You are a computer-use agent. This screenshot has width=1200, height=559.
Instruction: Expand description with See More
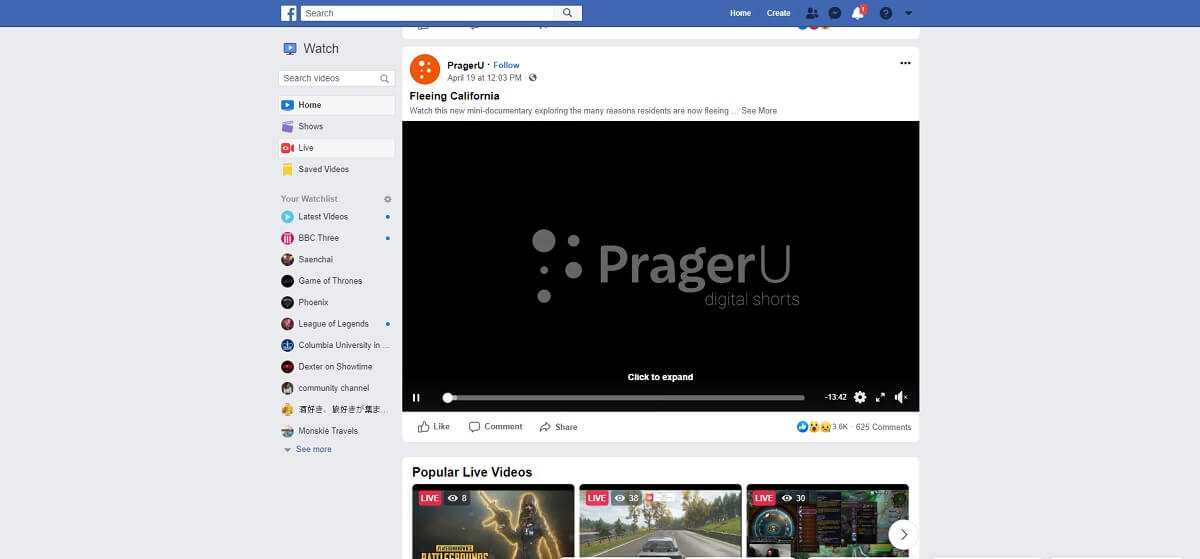pos(759,110)
